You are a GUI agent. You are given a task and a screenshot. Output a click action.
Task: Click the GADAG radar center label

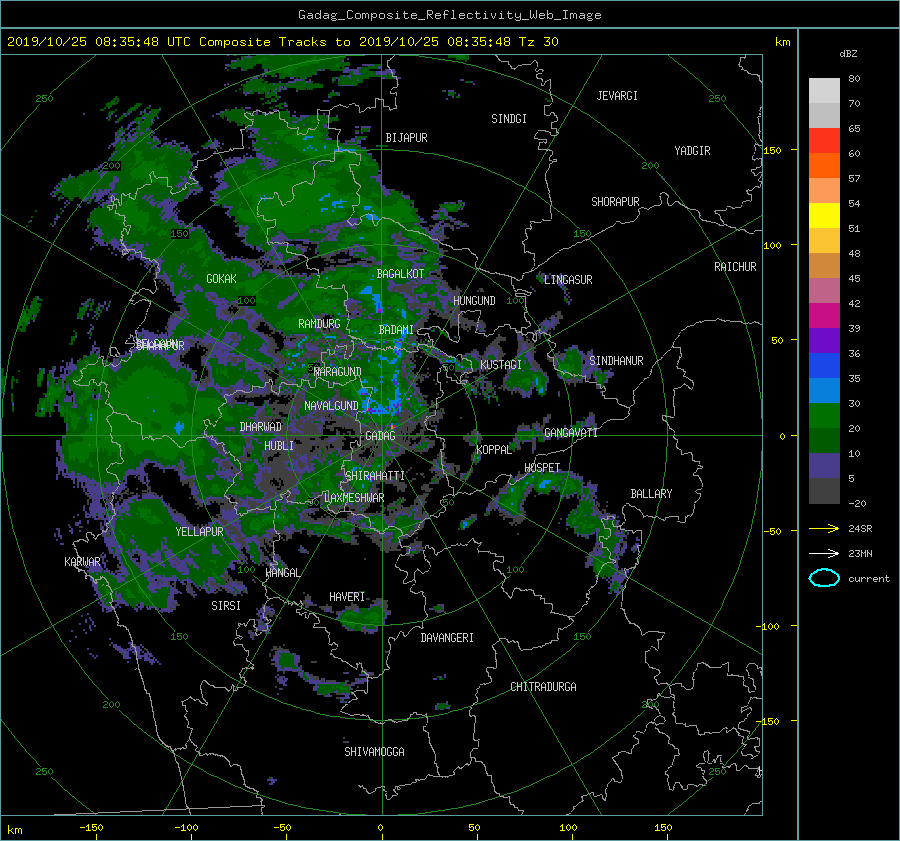click(381, 436)
